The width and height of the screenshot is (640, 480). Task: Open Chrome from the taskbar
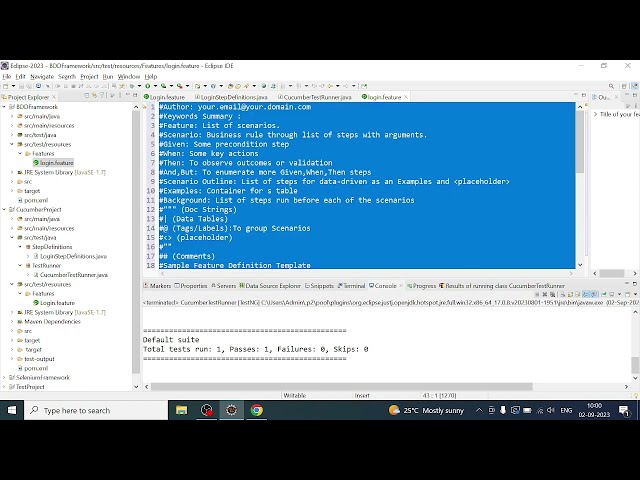(257, 410)
